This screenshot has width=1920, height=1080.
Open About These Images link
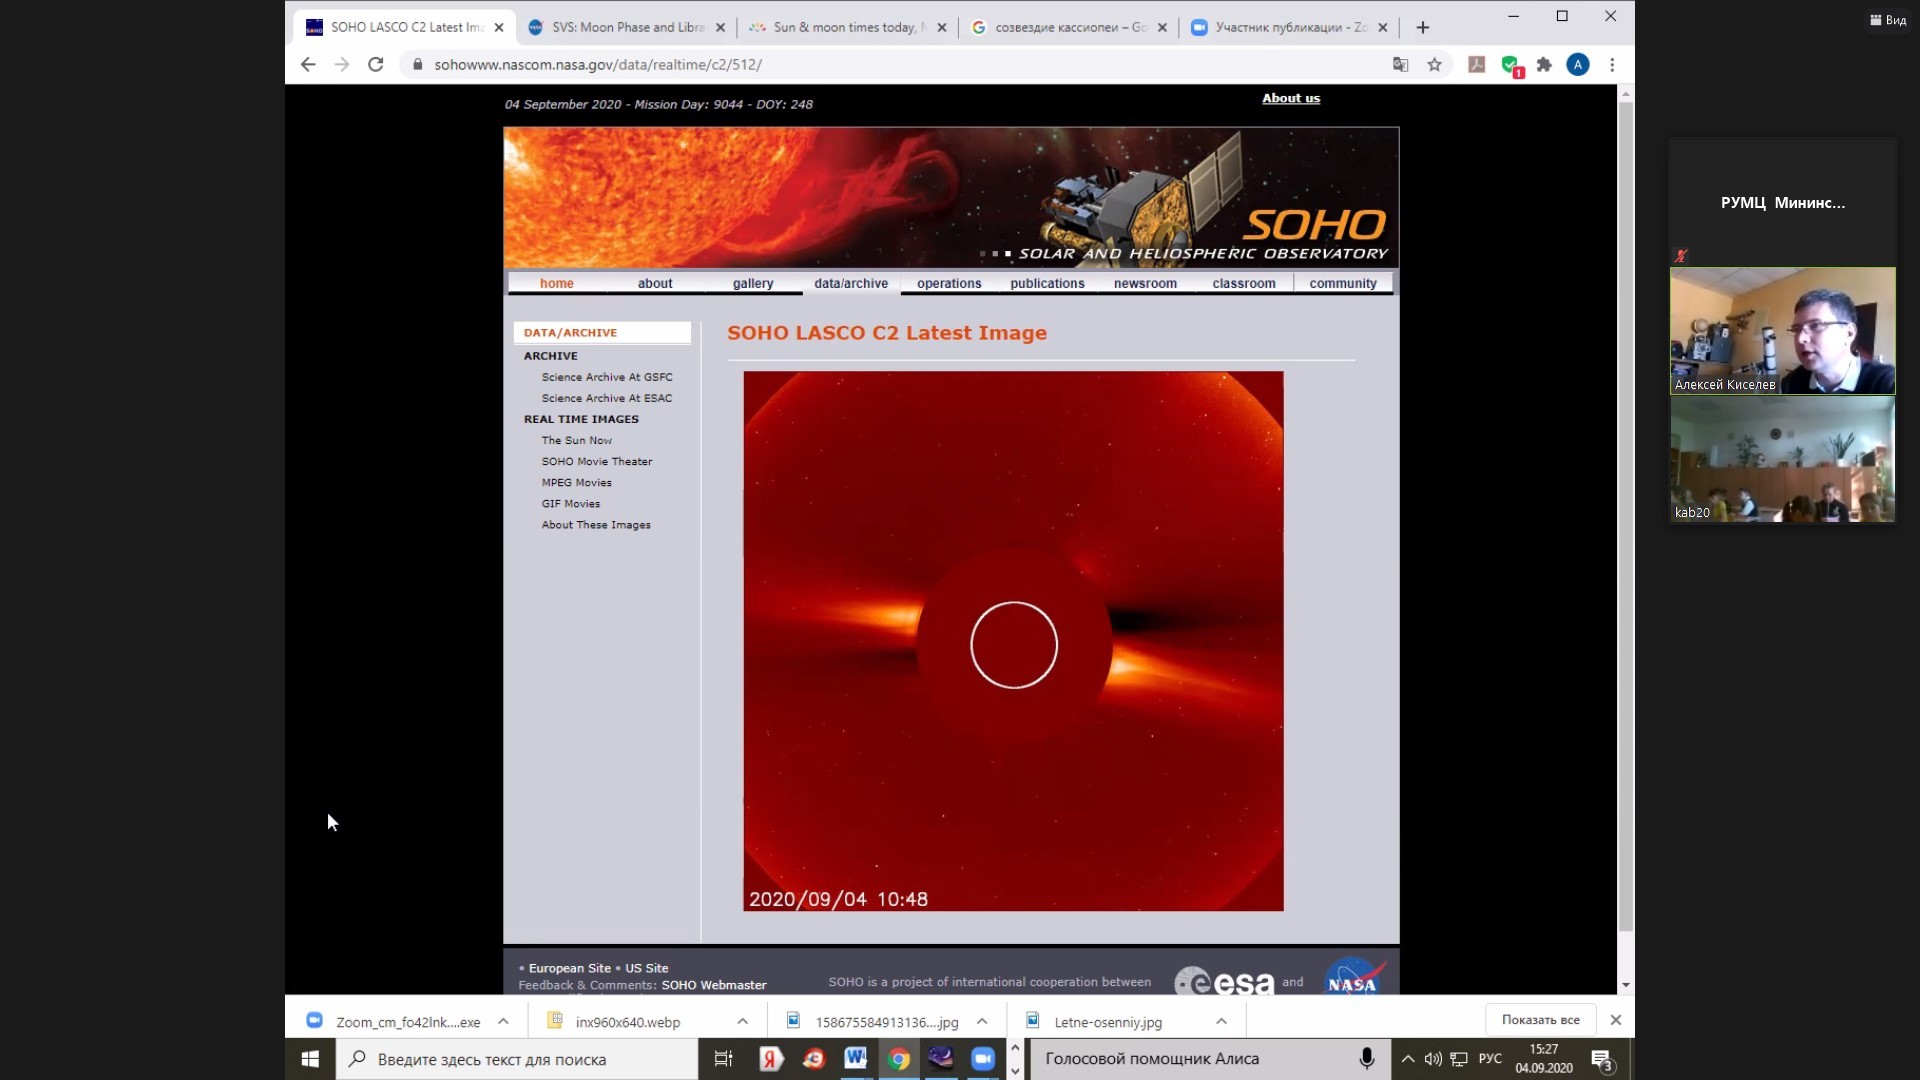[x=596, y=524]
